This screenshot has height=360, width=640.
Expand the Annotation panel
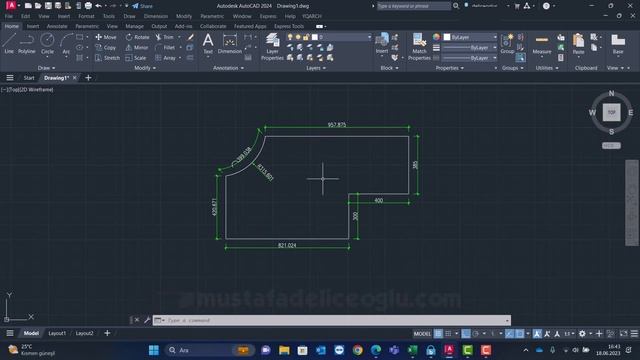tap(228, 68)
